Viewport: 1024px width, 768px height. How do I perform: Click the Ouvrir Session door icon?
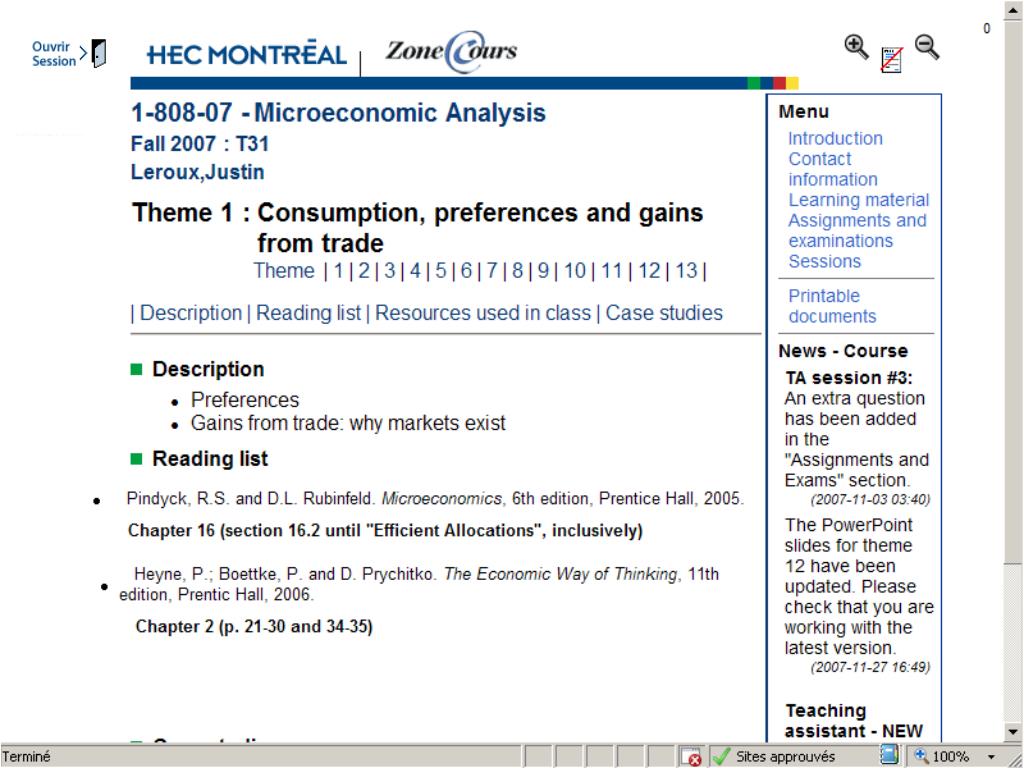tap(99, 54)
